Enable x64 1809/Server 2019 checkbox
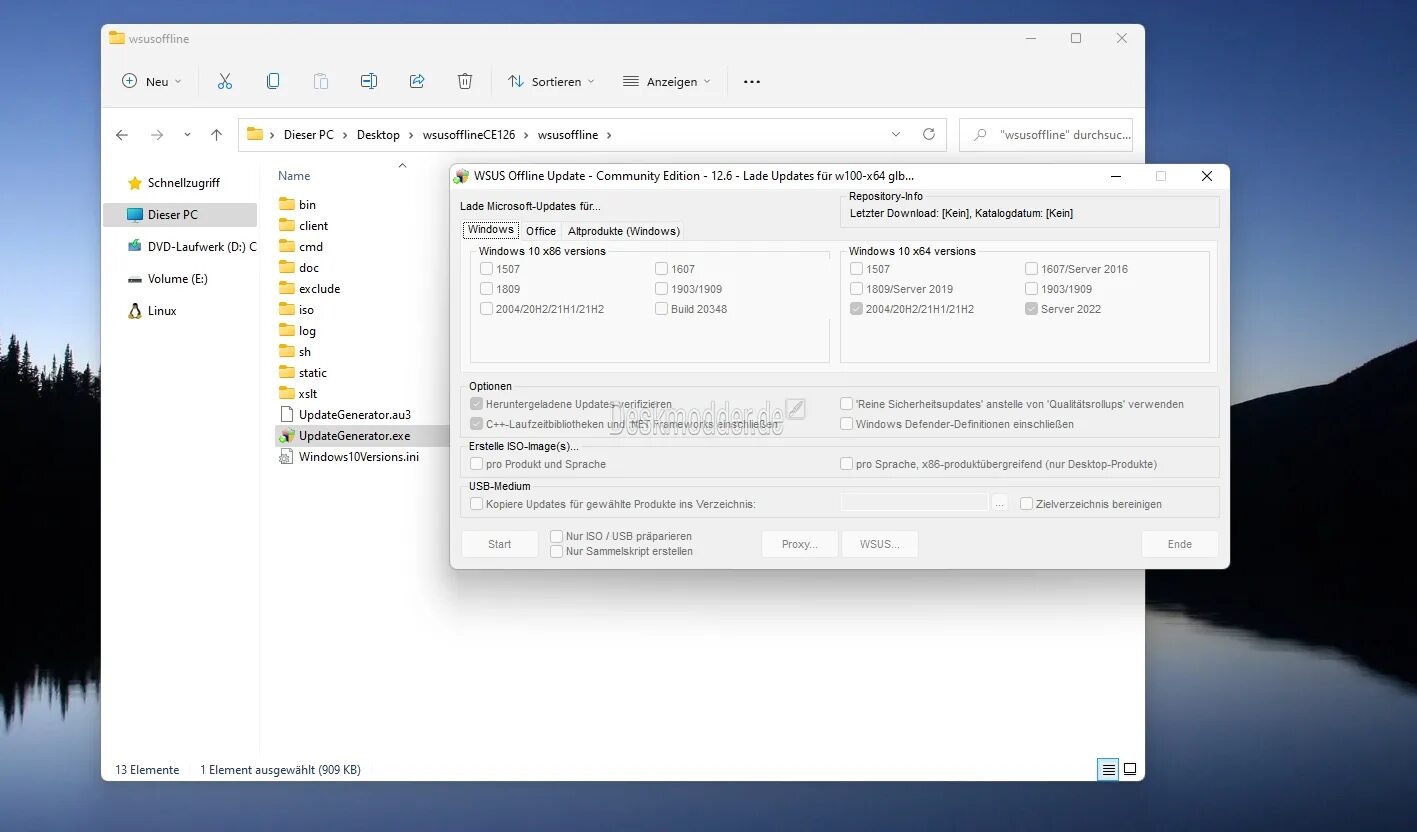The width and height of the screenshot is (1417, 832). (857, 289)
